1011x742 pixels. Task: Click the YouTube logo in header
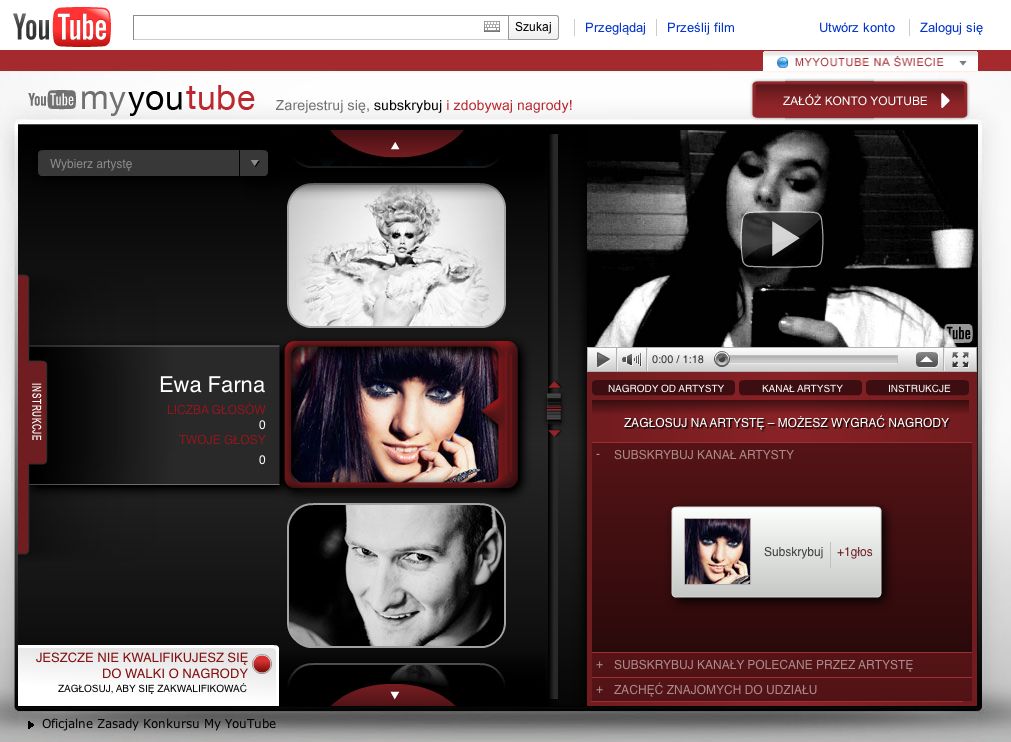61,27
